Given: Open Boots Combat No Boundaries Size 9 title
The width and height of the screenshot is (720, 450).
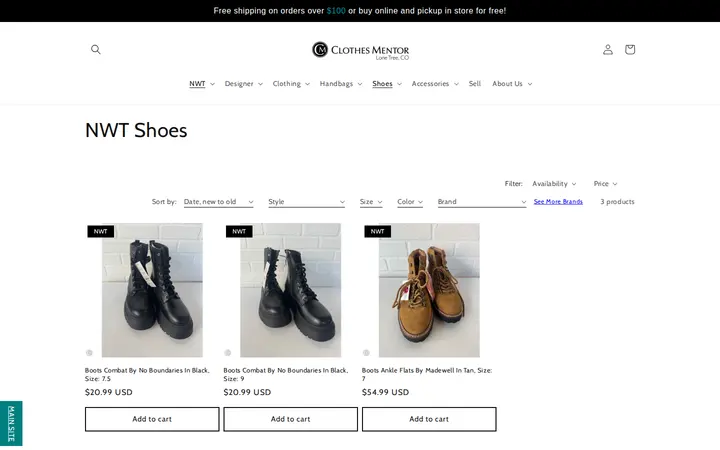Looking at the screenshot, I should (x=286, y=374).
